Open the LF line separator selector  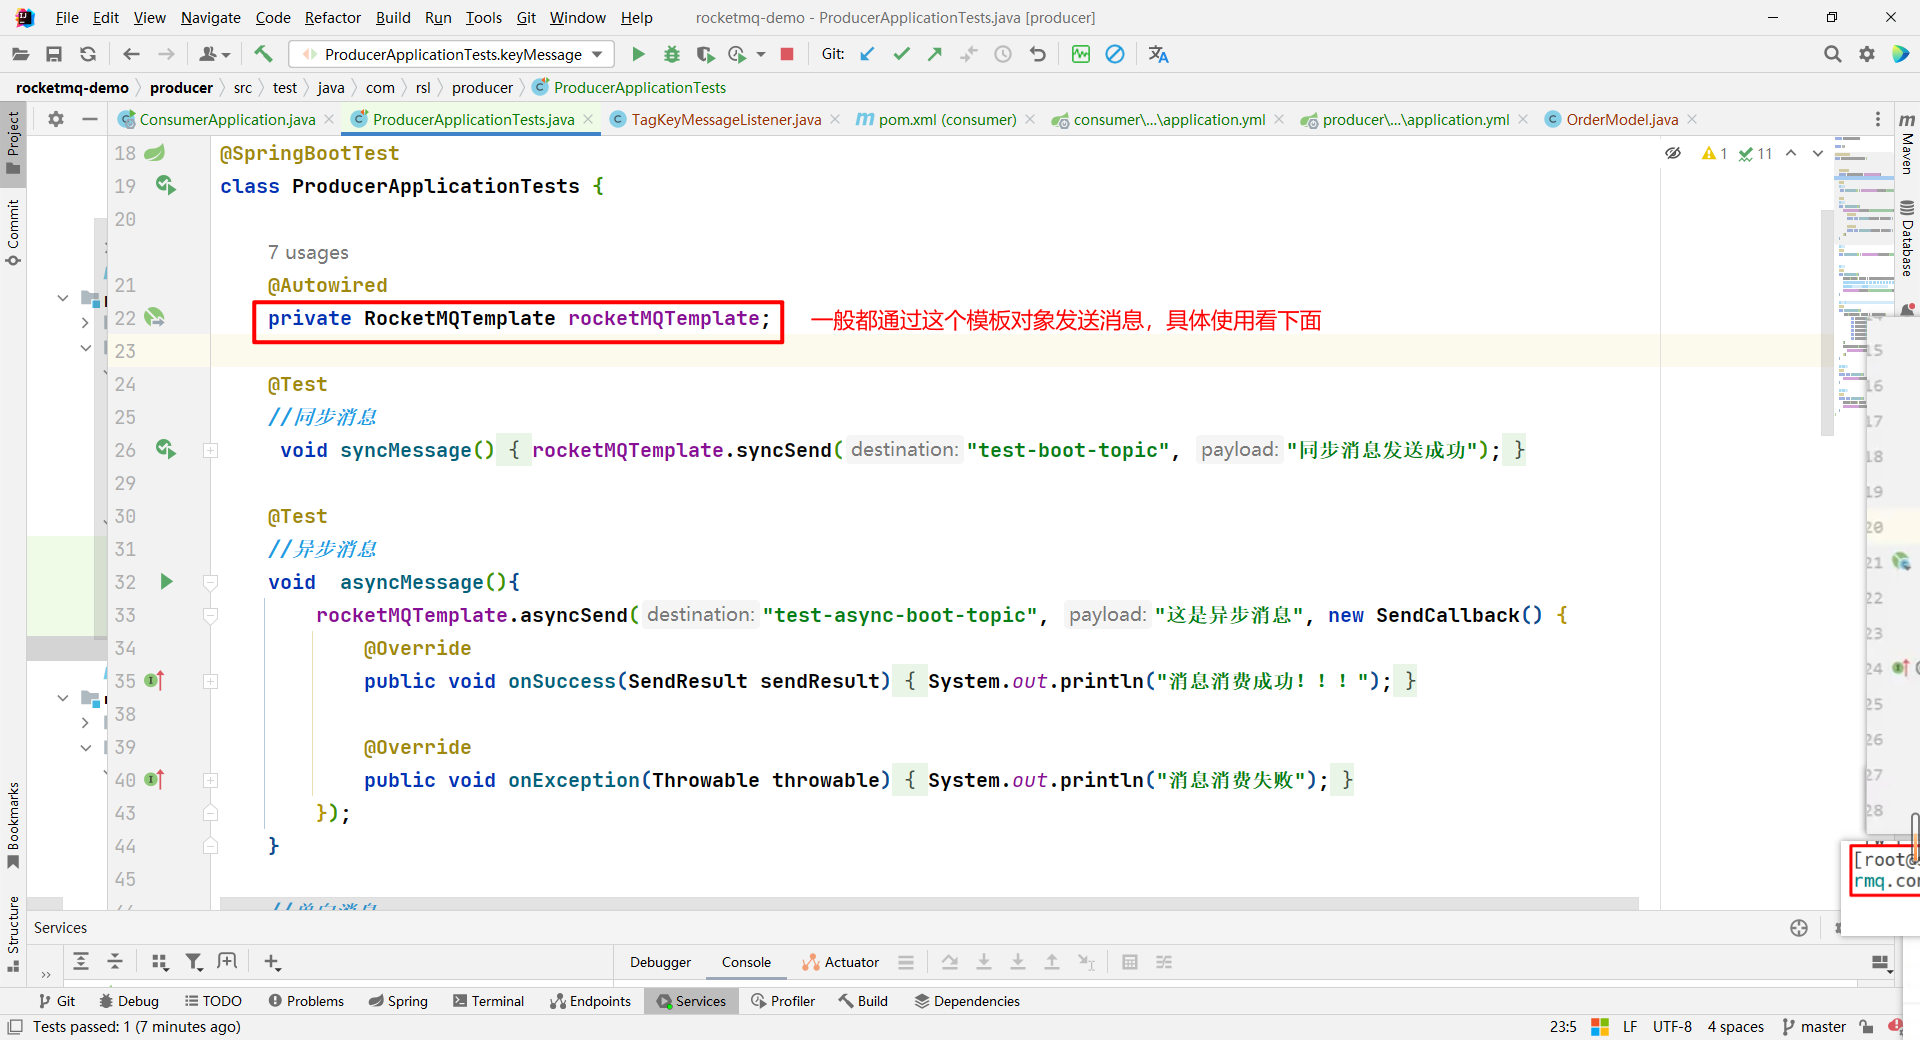coord(1630,1027)
